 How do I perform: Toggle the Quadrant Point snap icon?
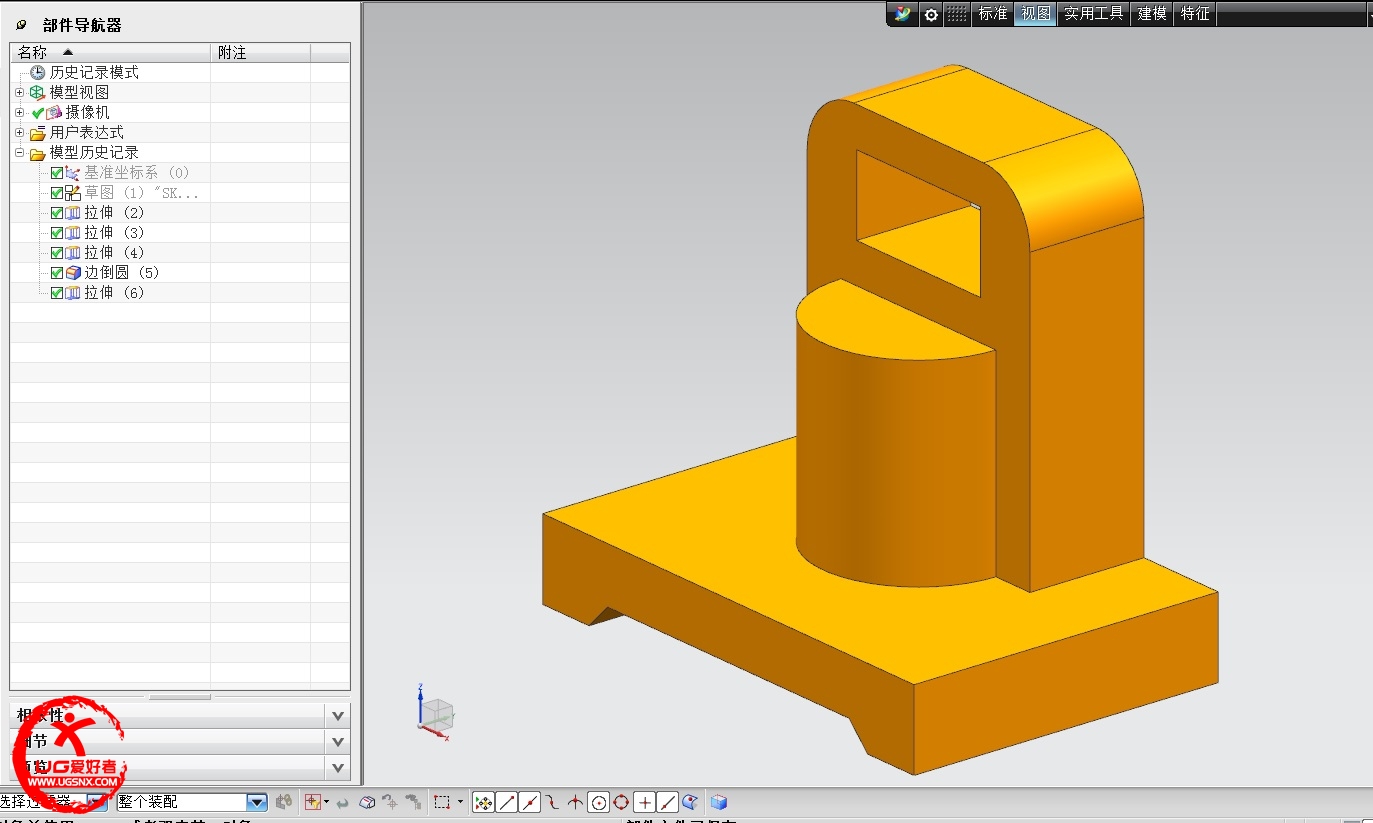(x=621, y=802)
